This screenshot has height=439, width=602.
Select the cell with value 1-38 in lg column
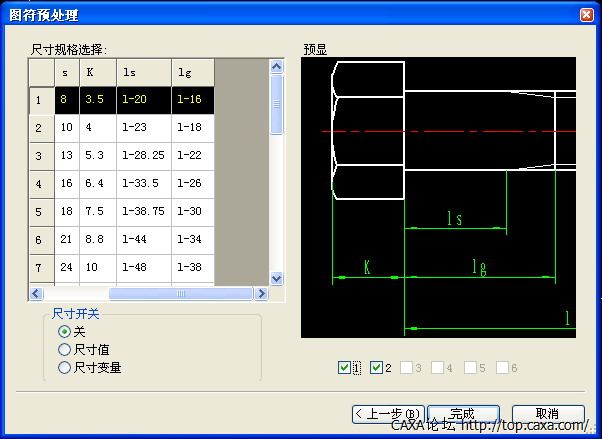192,268
